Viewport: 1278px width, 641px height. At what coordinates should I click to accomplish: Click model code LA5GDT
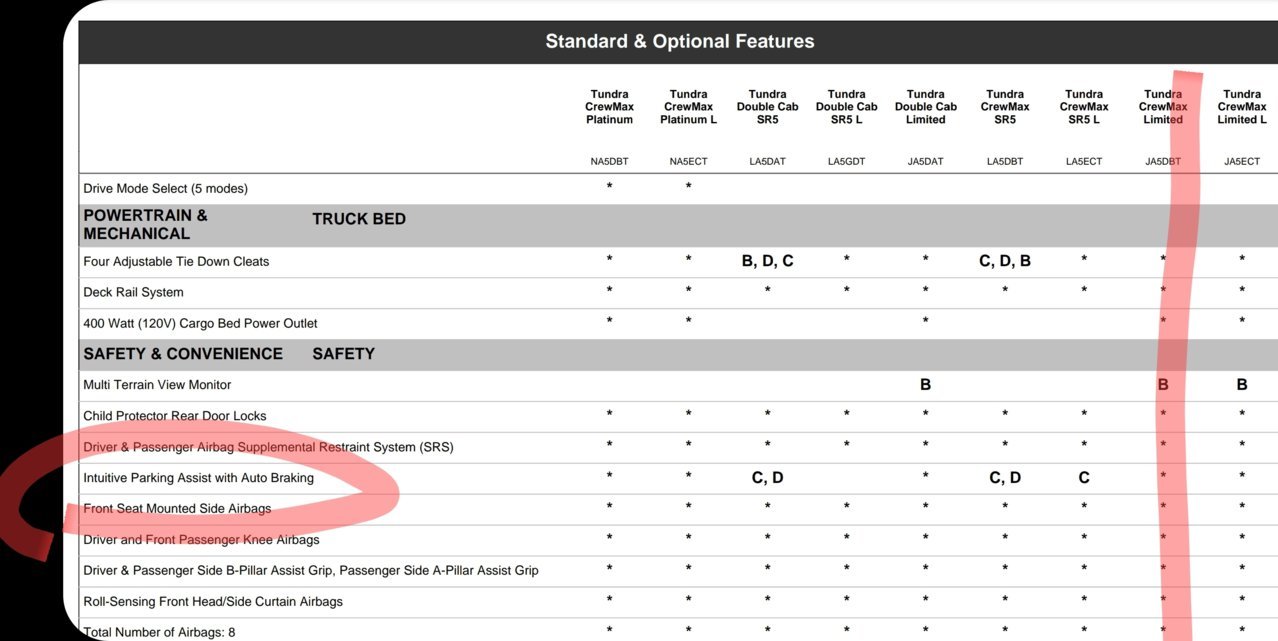[x=846, y=161]
